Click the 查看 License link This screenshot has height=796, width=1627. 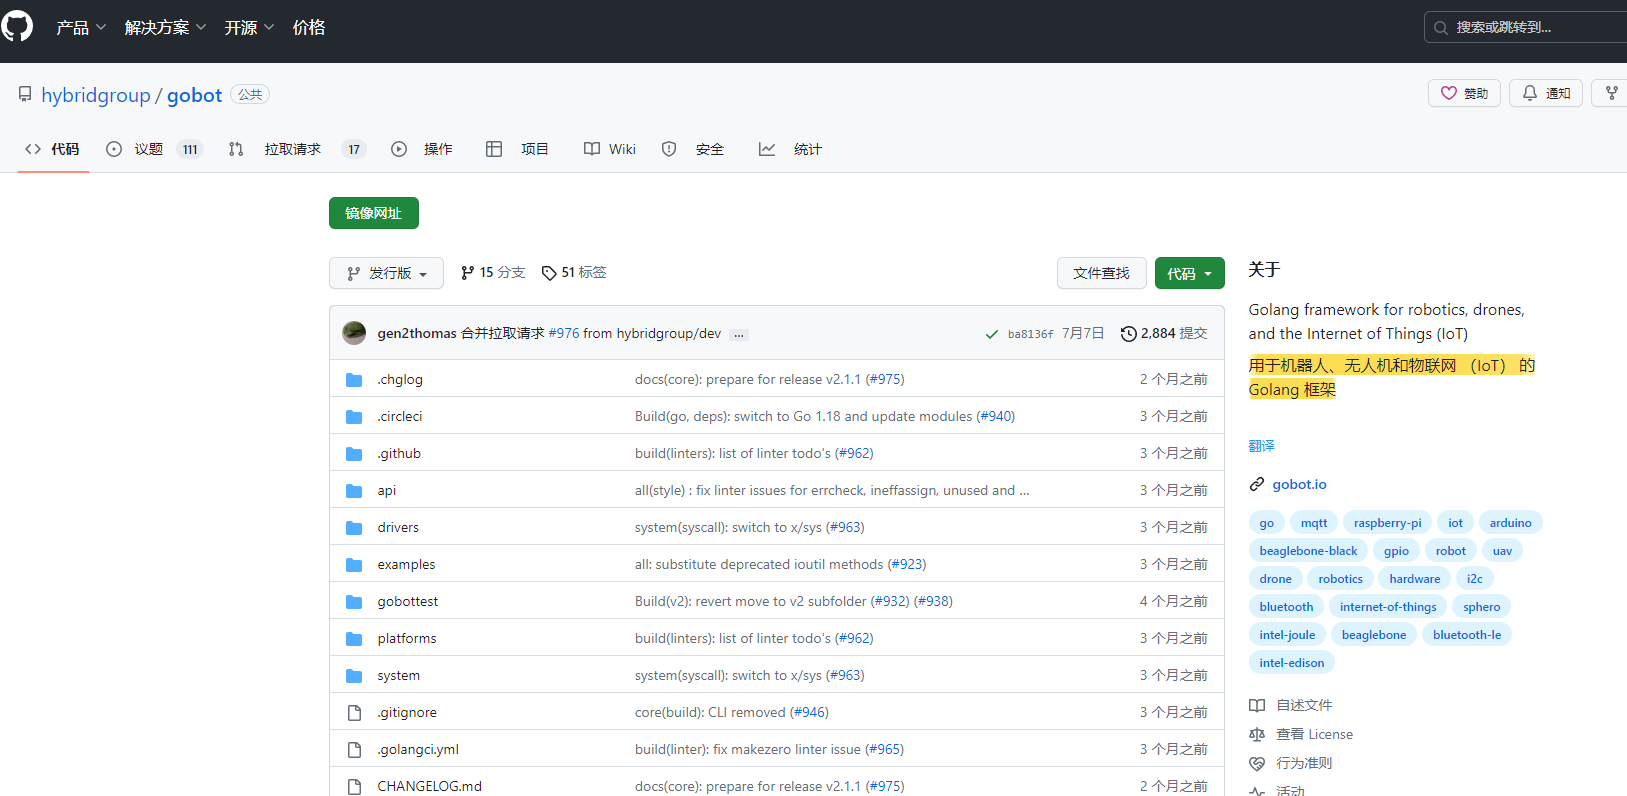(x=1301, y=734)
